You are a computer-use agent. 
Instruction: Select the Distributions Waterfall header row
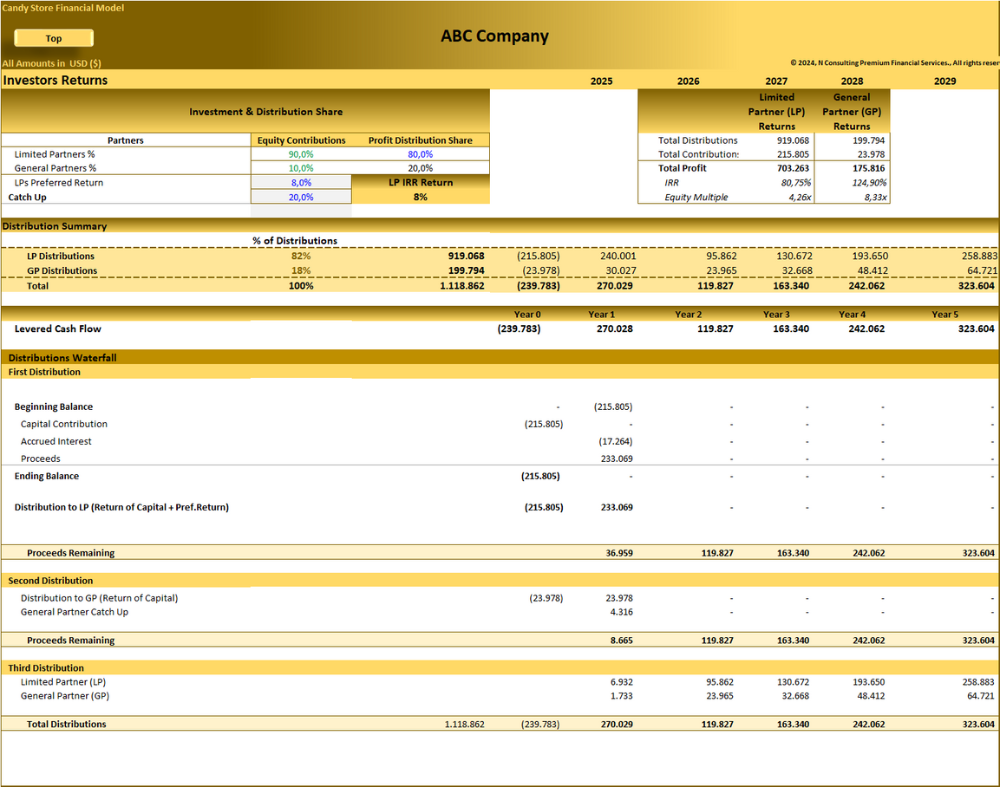coord(500,357)
